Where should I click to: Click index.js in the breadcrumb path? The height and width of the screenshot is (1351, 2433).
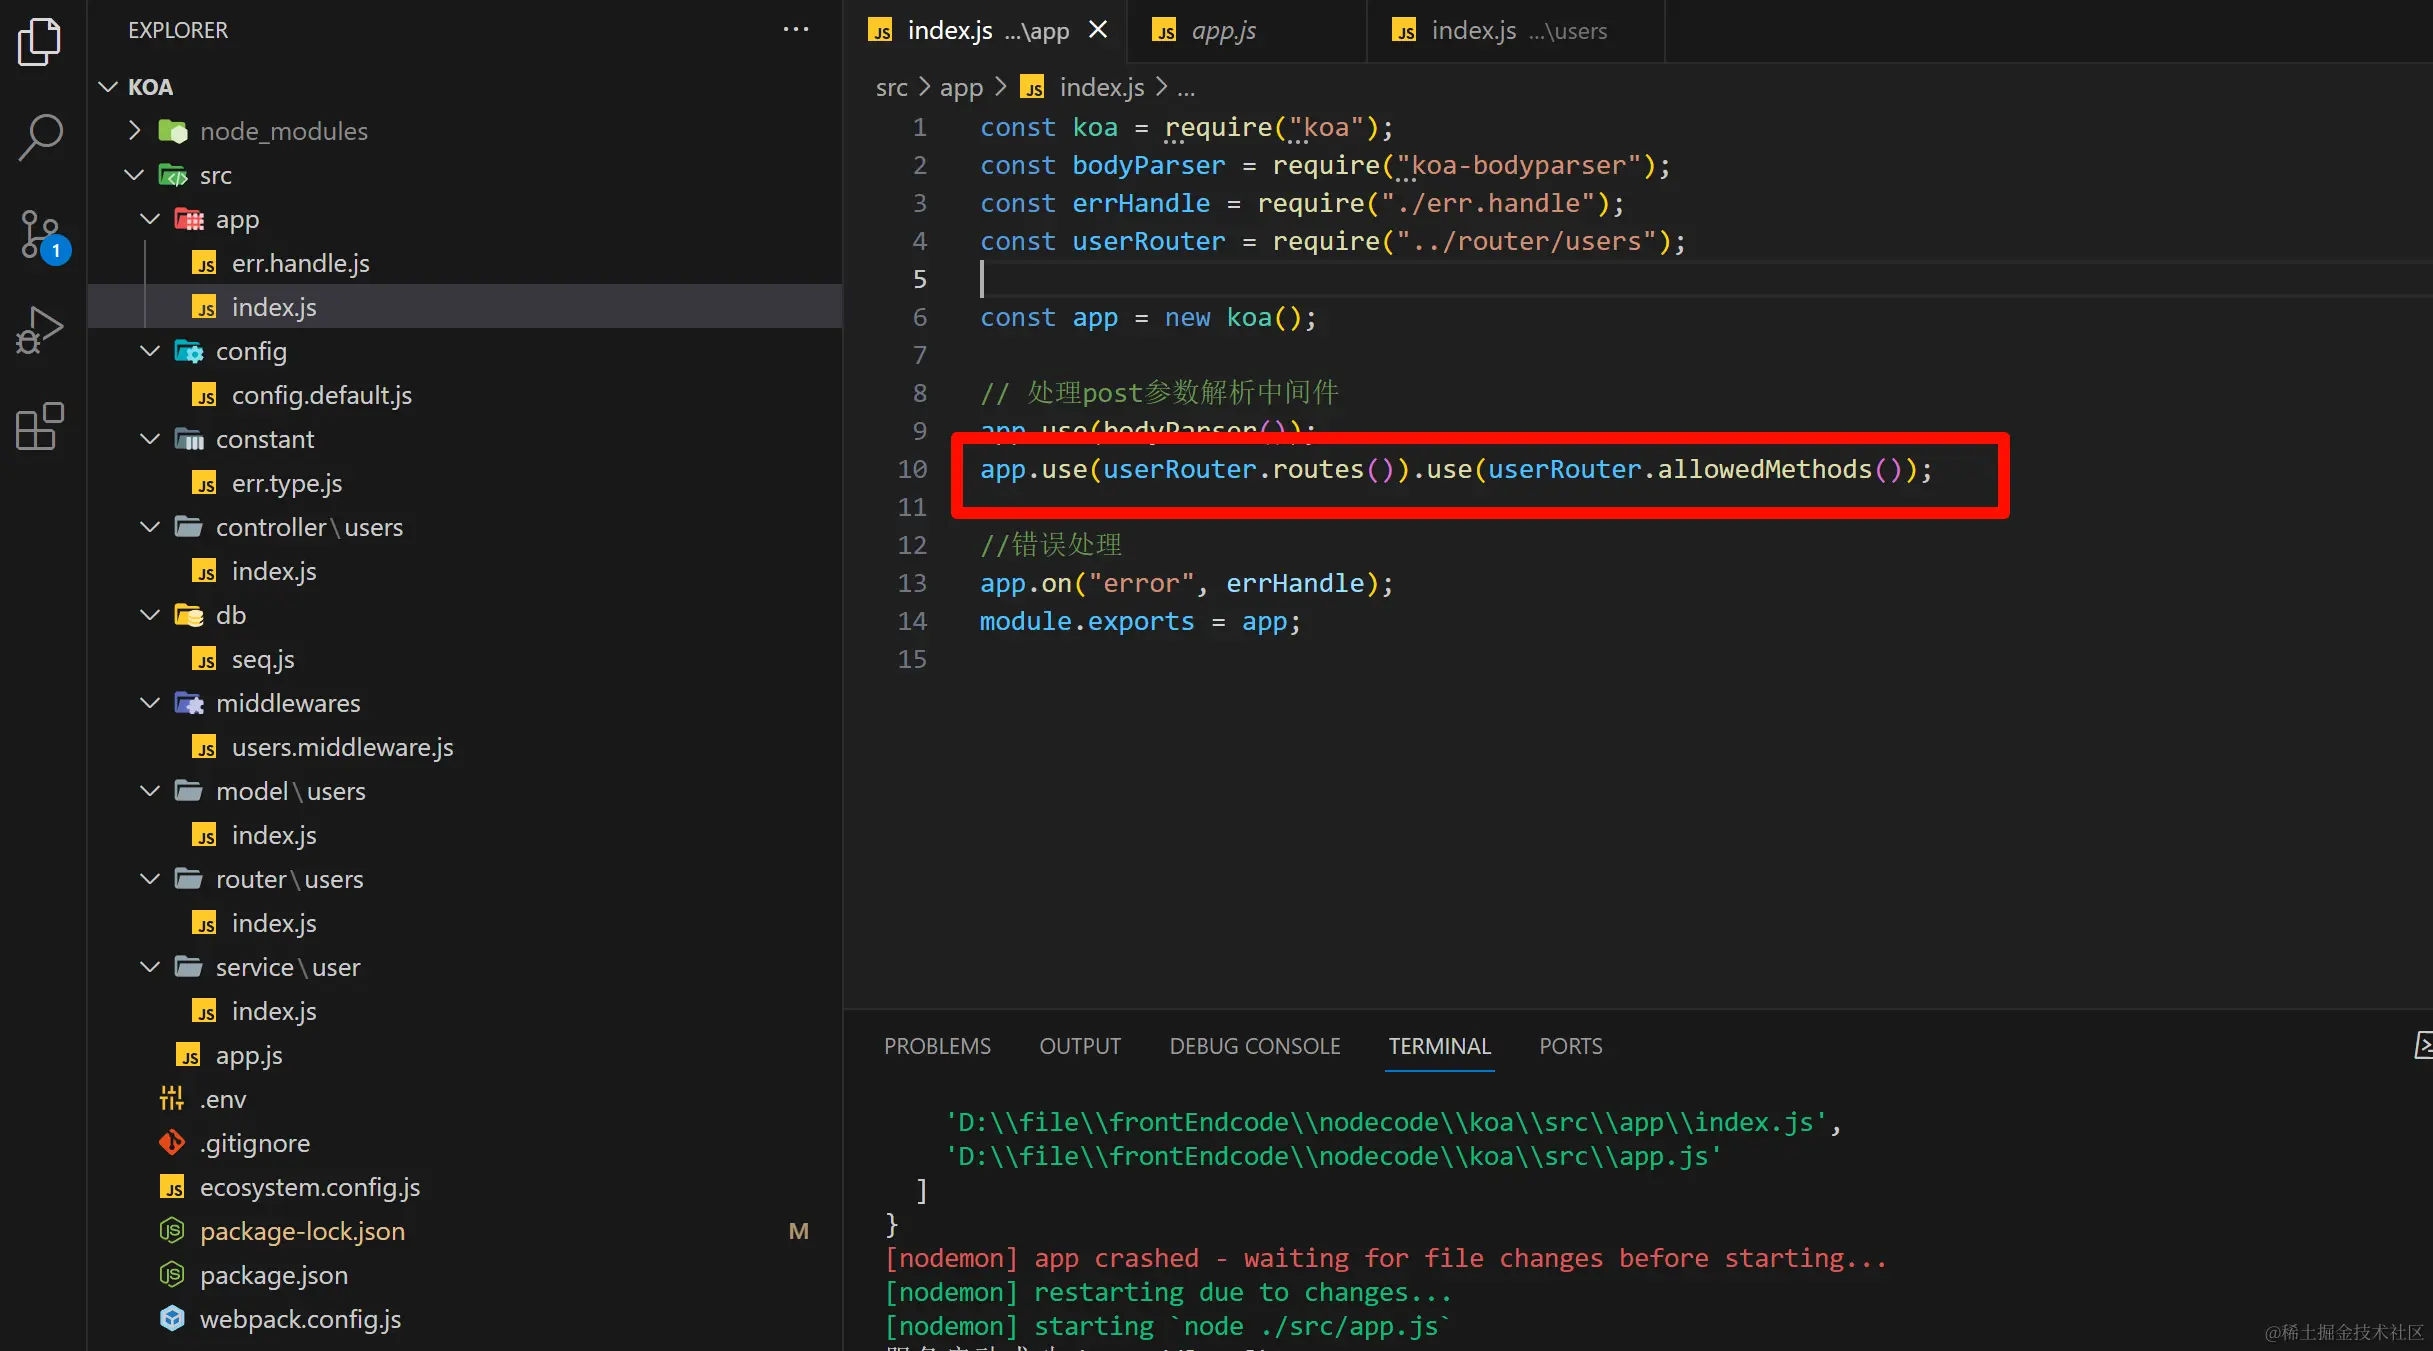coord(1101,88)
